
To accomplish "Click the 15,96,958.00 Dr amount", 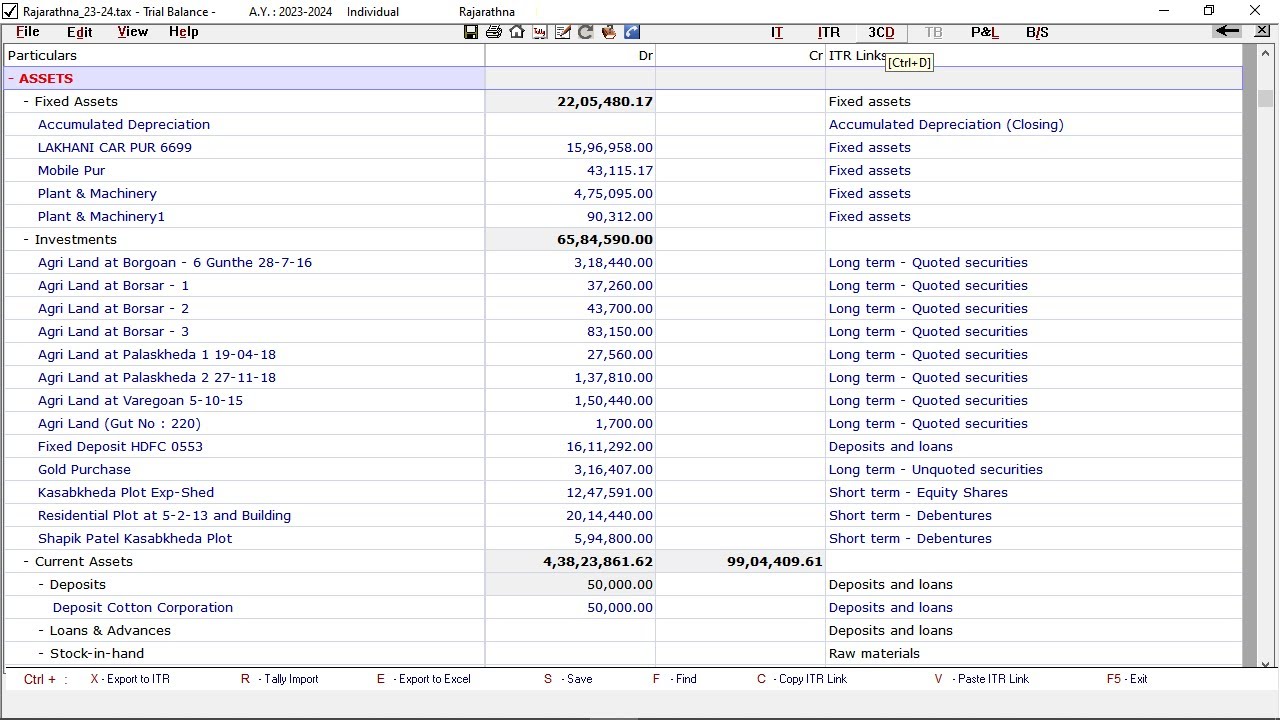I will pos(610,147).
